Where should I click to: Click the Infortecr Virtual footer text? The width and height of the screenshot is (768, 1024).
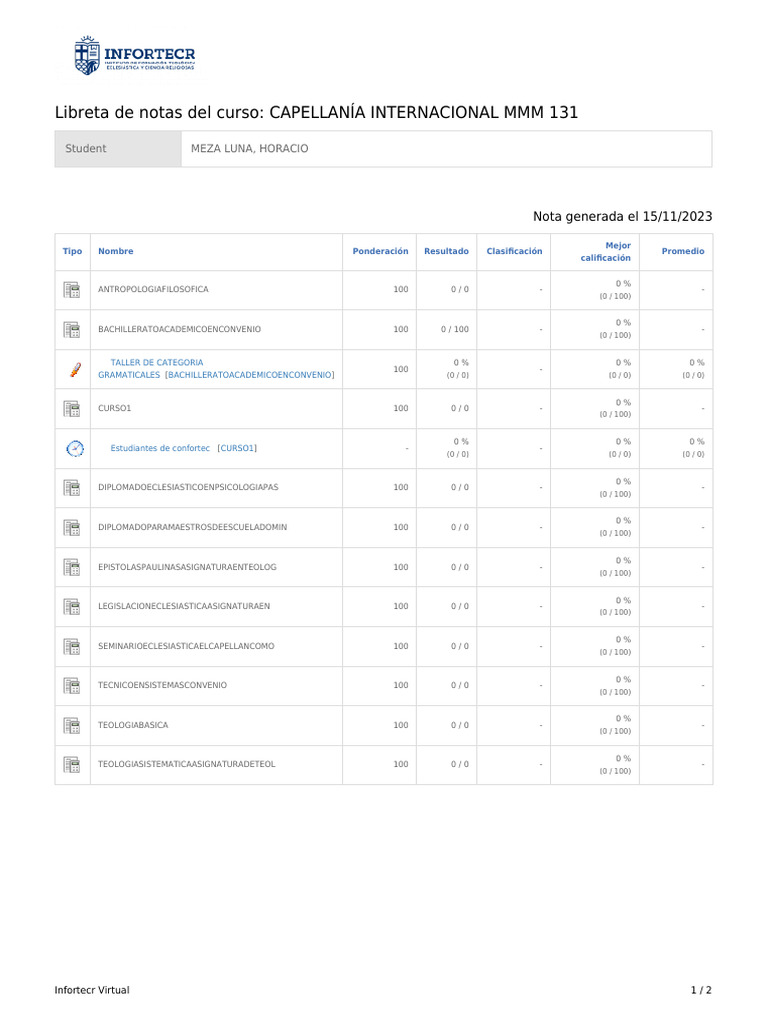pyautogui.click(x=92, y=990)
